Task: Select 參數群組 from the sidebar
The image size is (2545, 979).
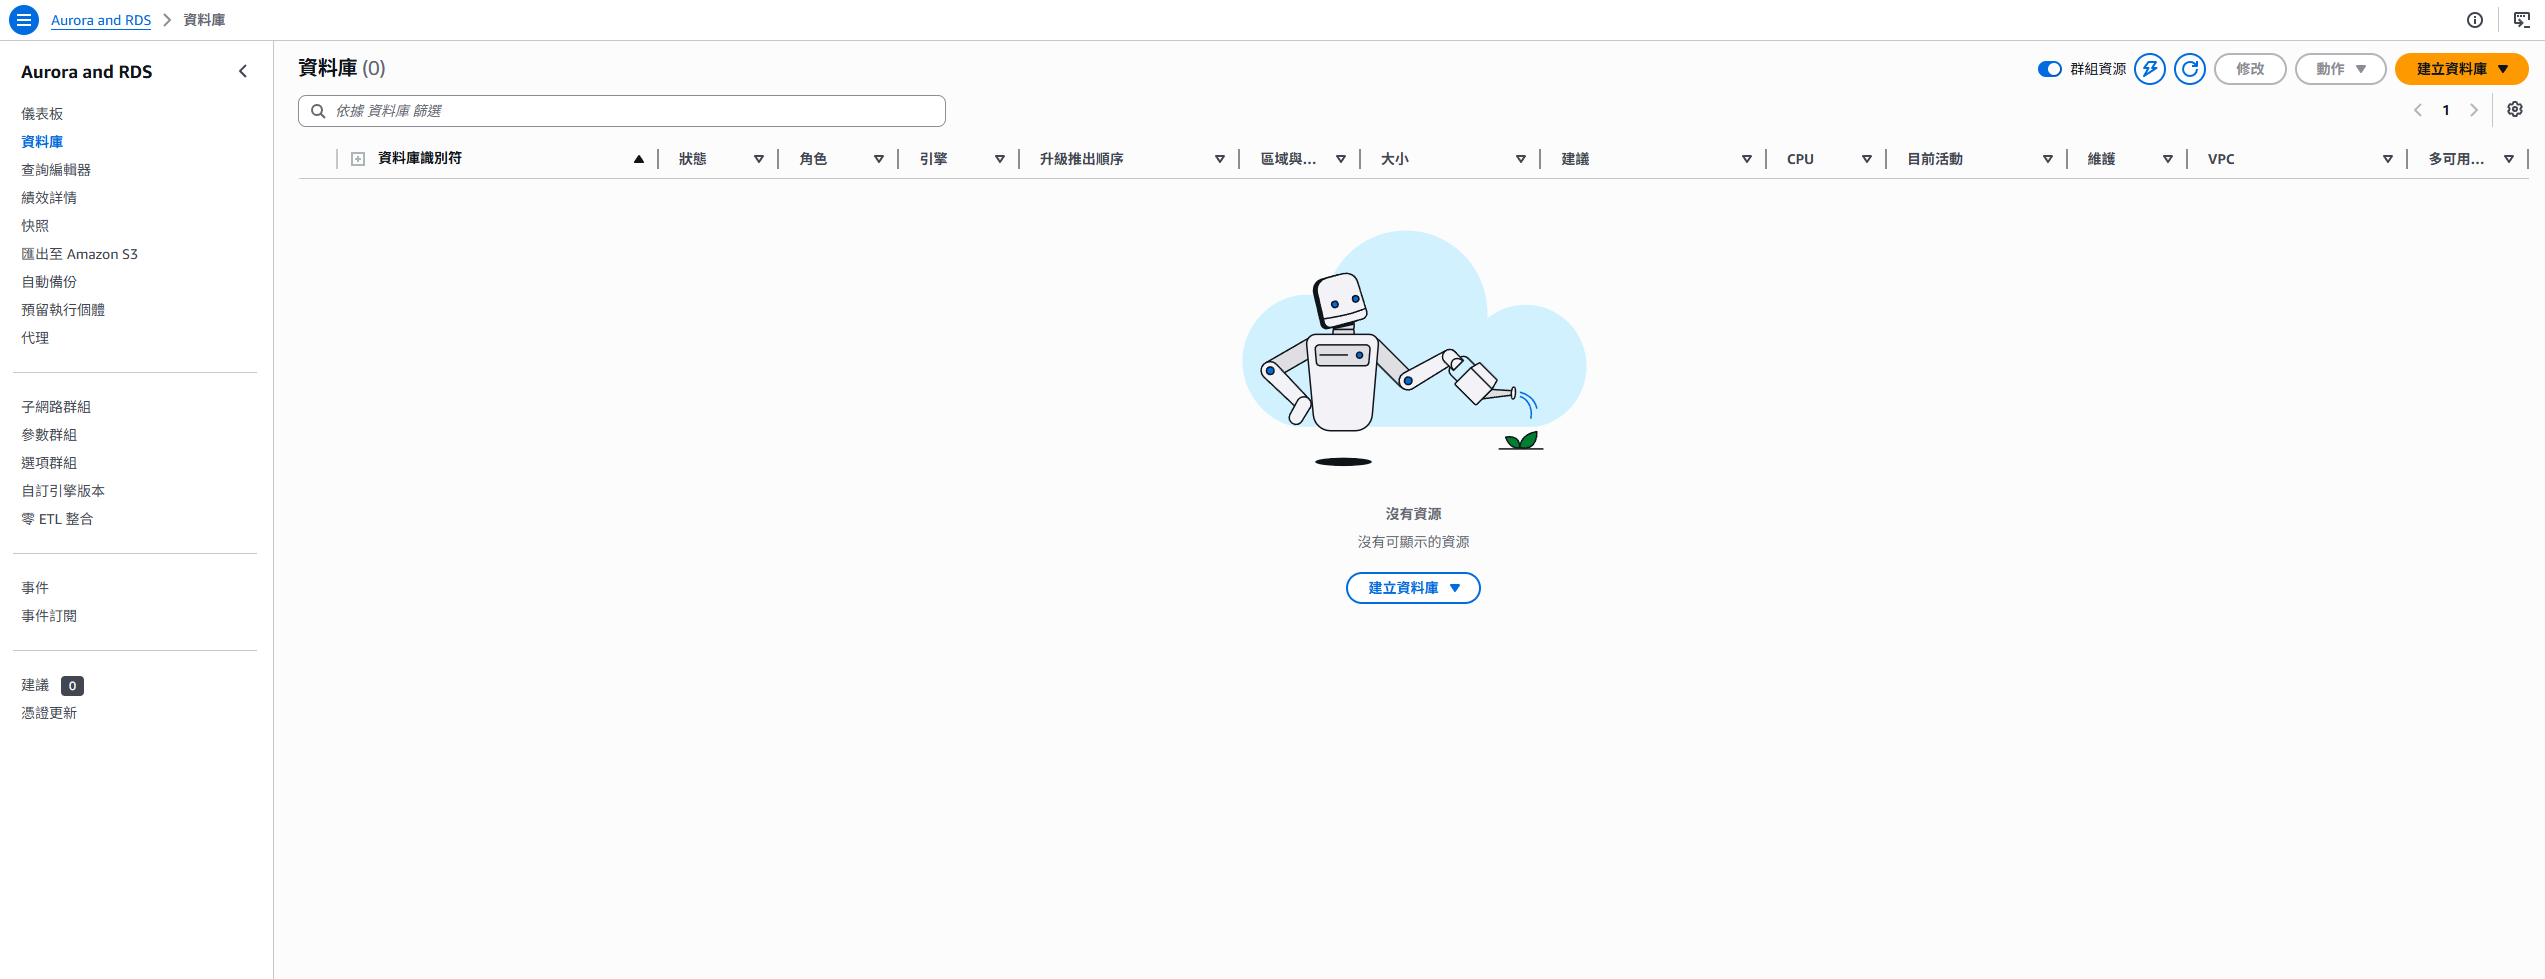Action: point(49,435)
